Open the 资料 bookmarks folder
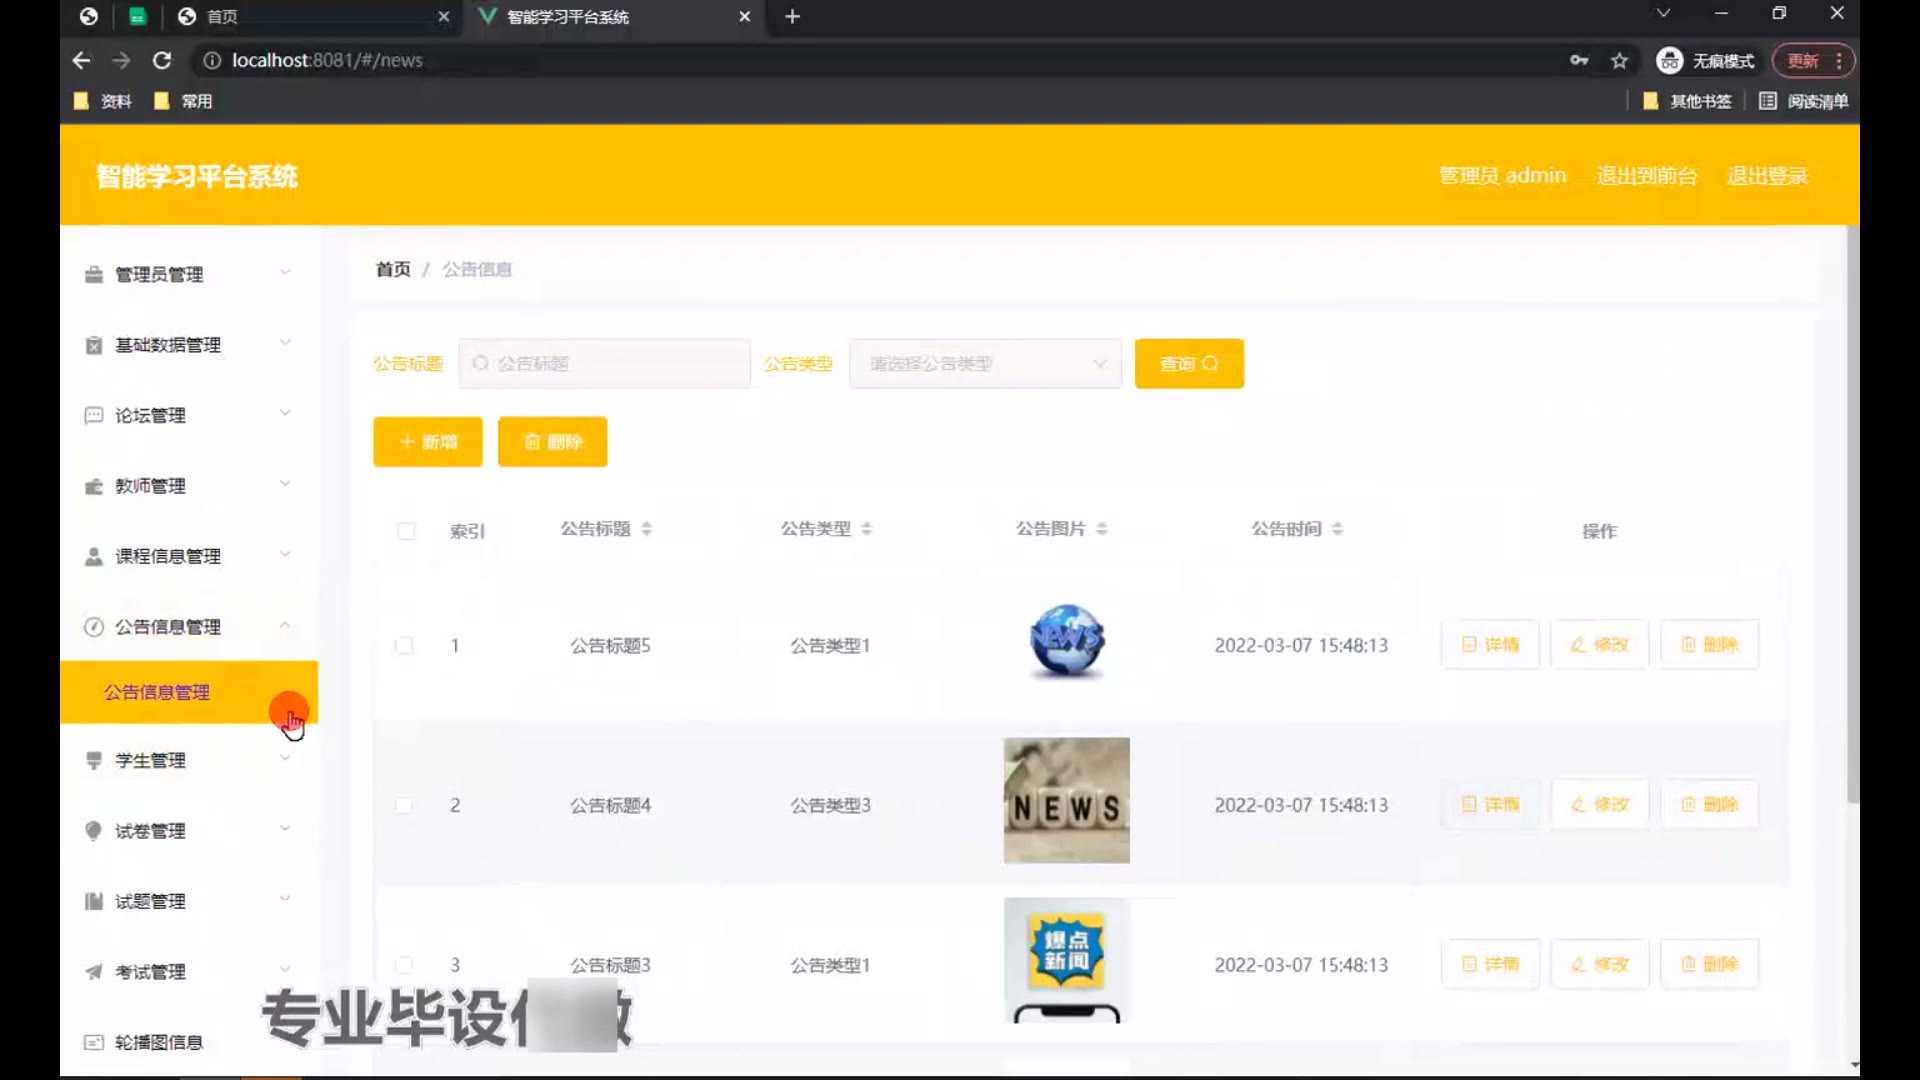Viewport: 1920px width, 1080px height. [x=103, y=101]
